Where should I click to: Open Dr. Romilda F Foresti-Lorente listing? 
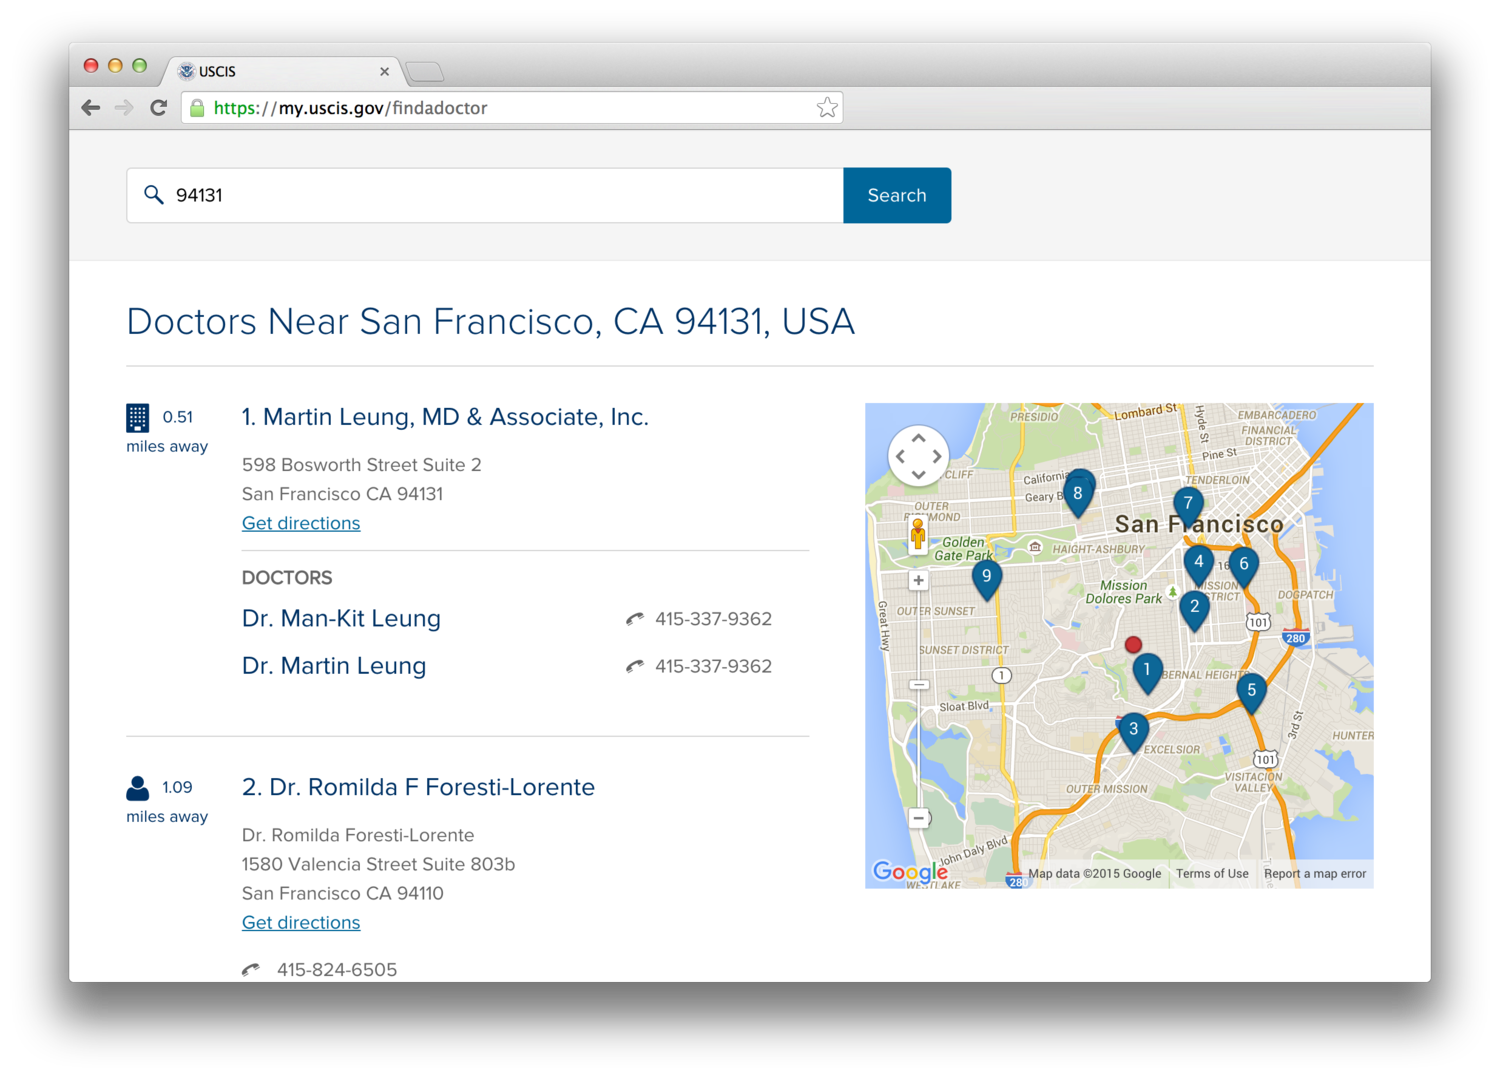point(418,787)
